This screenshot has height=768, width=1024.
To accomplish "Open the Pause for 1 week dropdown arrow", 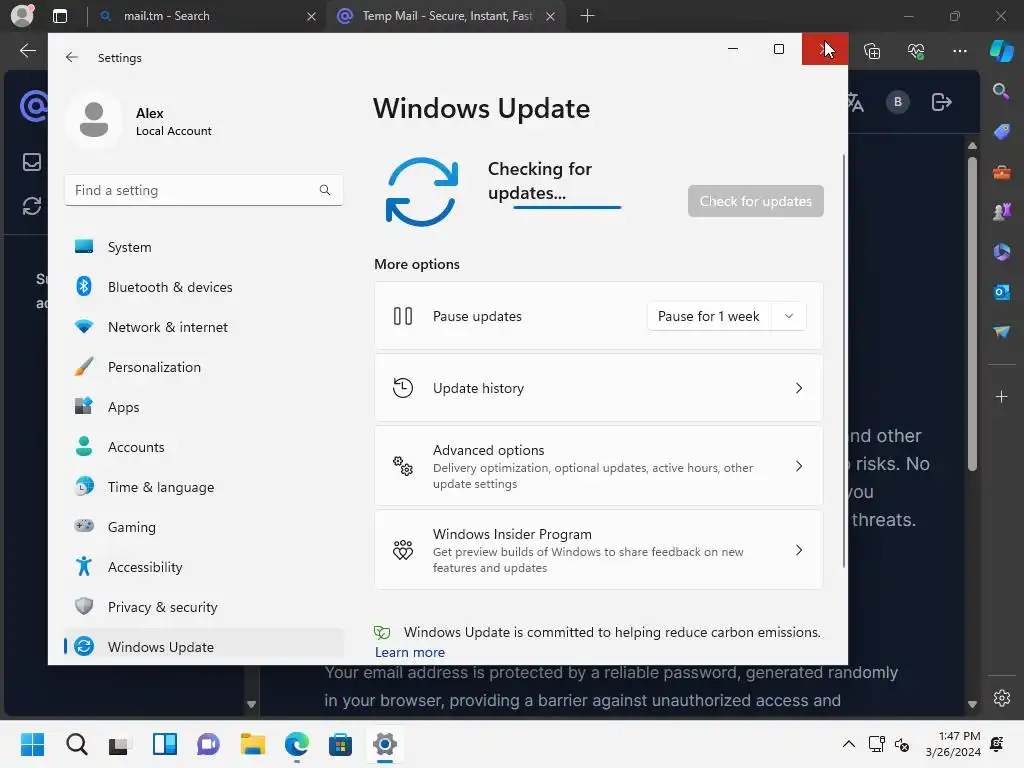I will 788,316.
